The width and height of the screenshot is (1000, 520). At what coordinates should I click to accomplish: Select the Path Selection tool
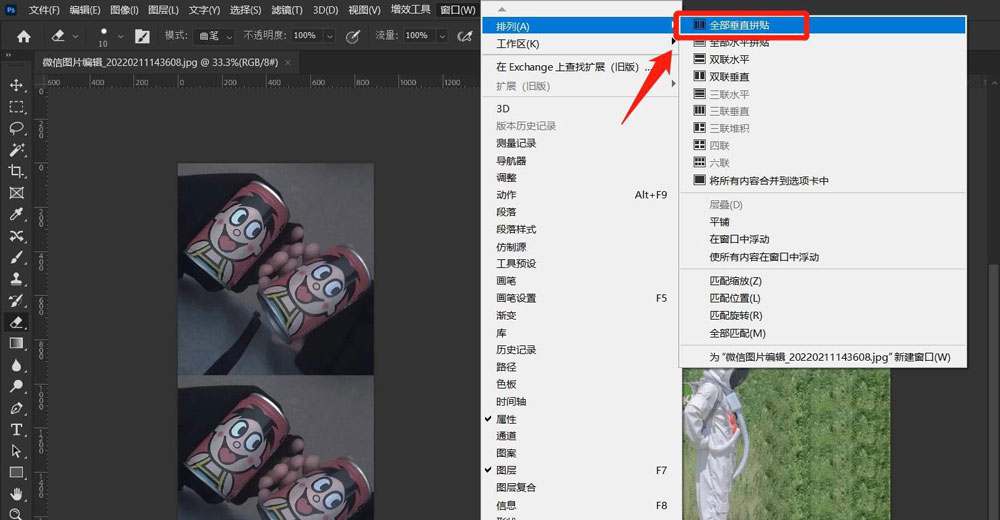(17, 451)
